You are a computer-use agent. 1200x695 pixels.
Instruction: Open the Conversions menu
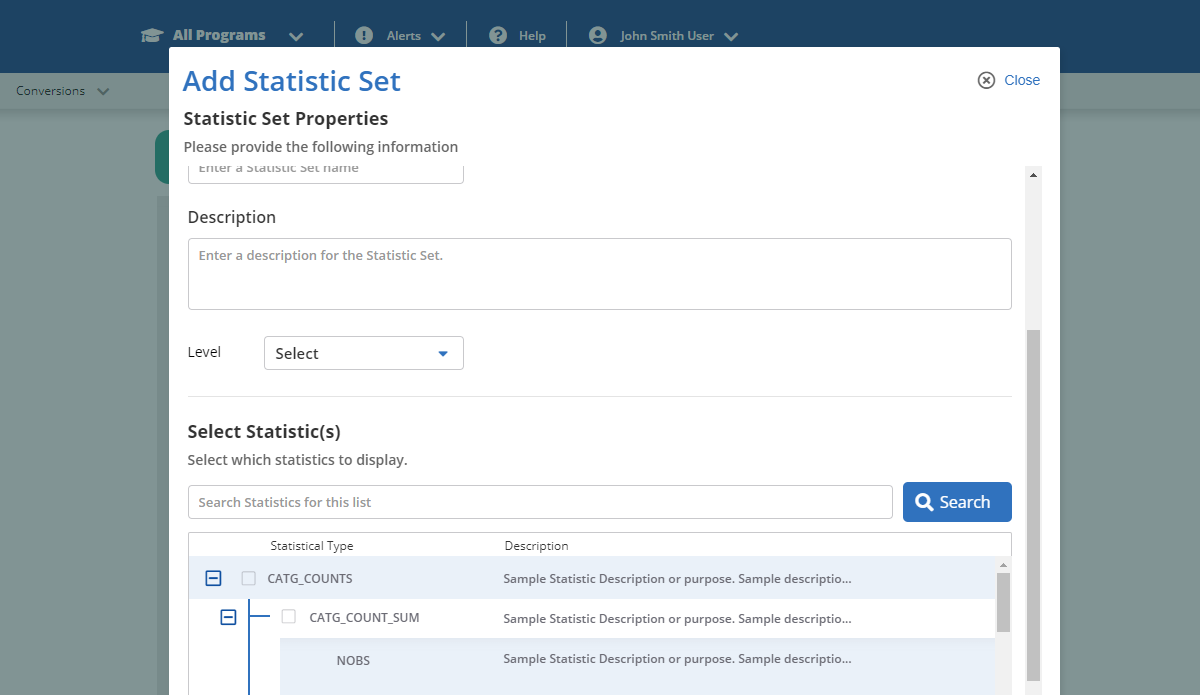pyautogui.click(x=62, y=91)
